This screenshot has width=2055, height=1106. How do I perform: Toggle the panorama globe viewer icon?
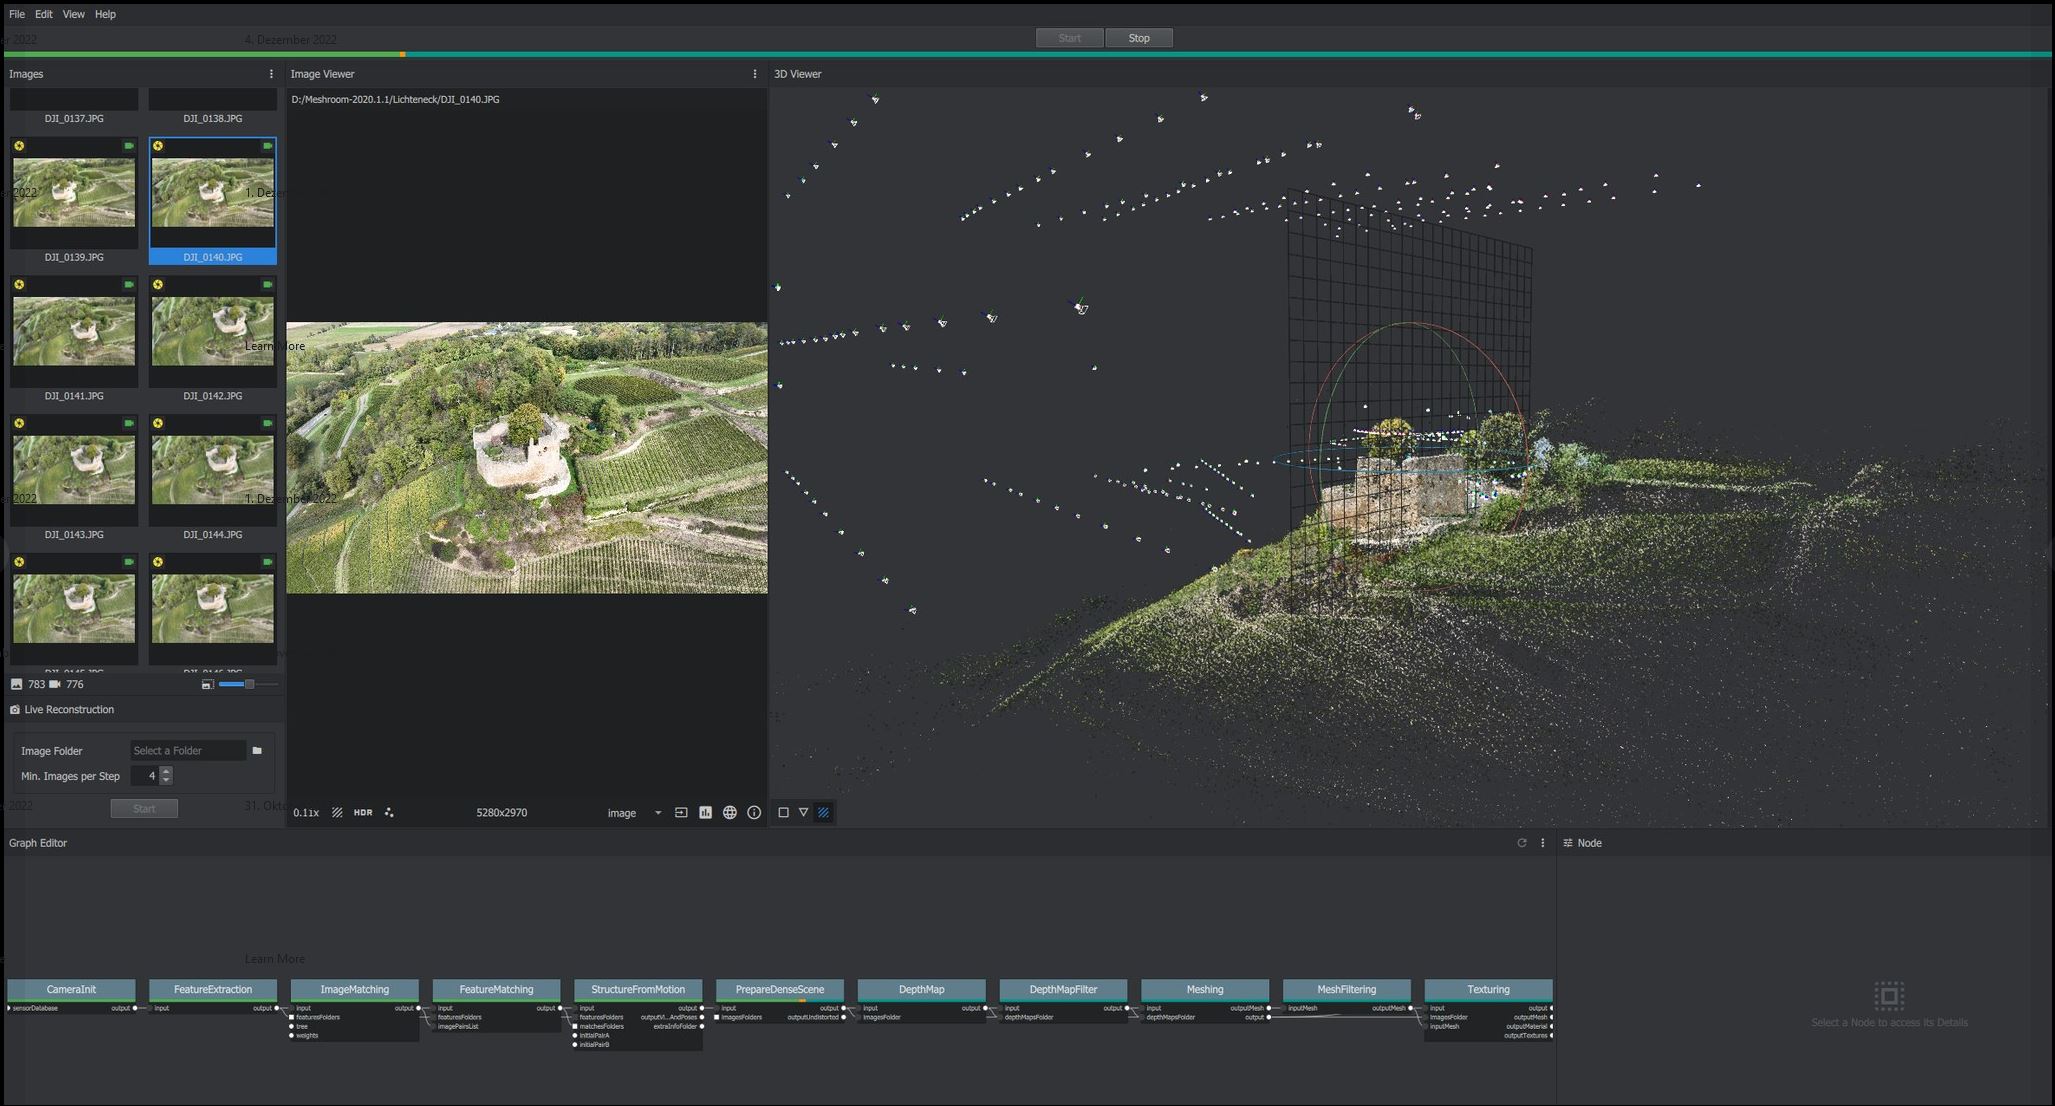730,813
